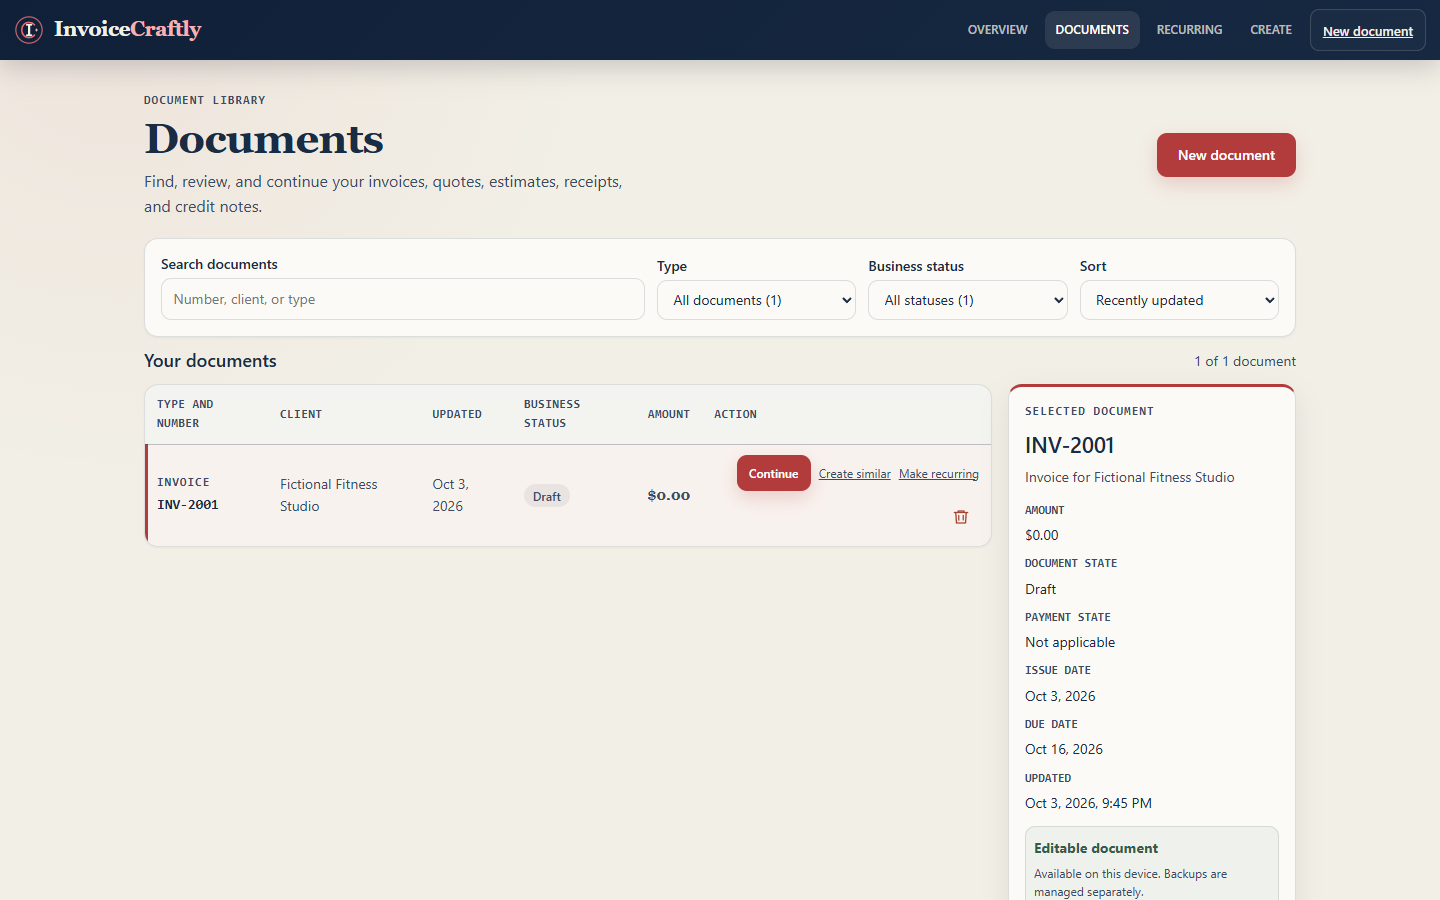
Task: Select the INV-2001 number cell
Action: coord(188,505)
